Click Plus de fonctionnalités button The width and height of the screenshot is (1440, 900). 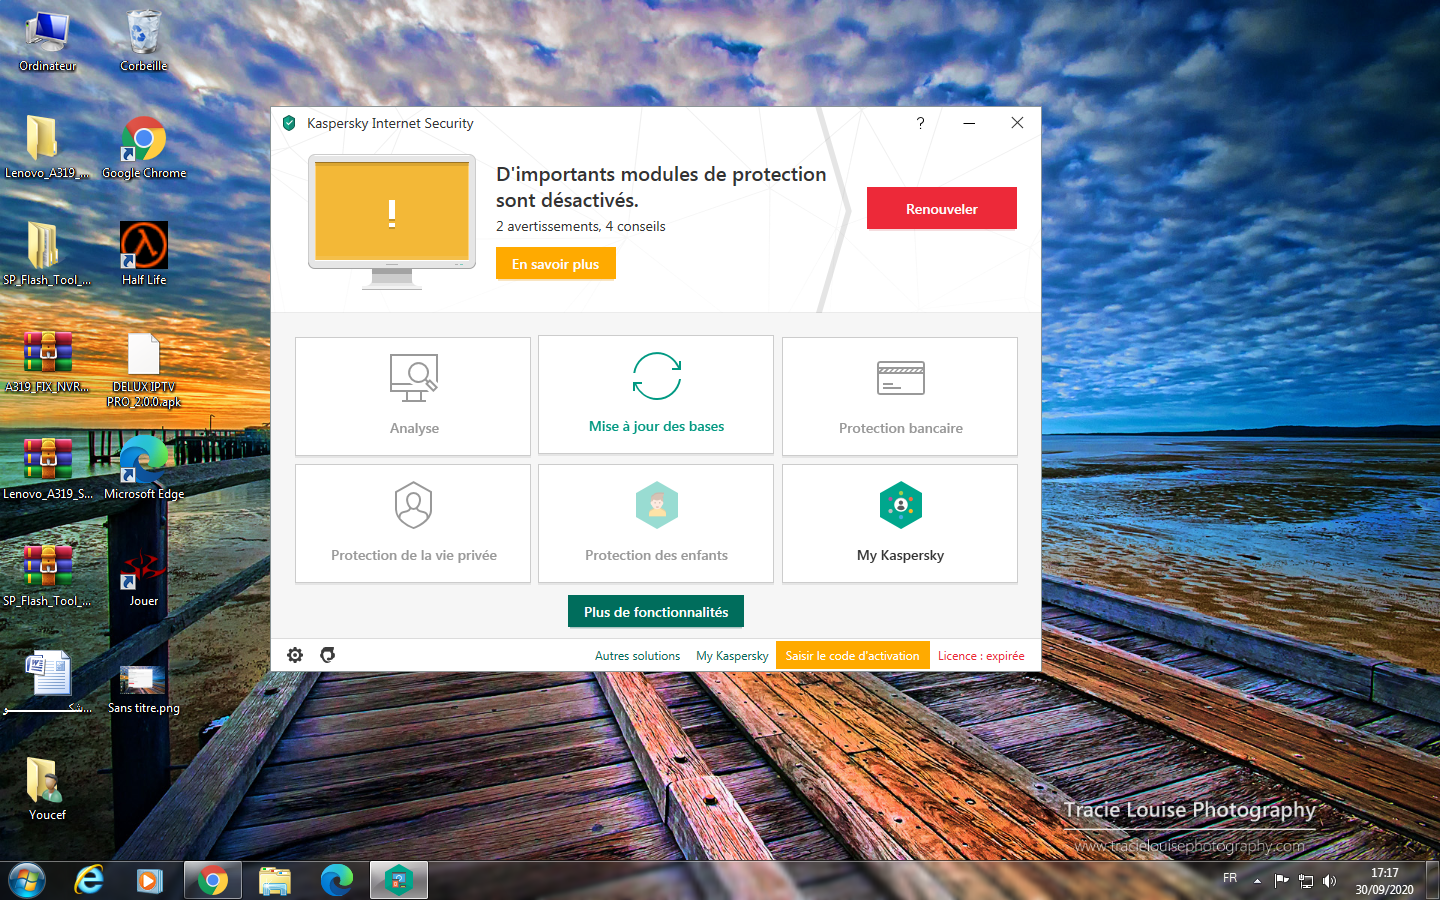click(x=656, y=611)
